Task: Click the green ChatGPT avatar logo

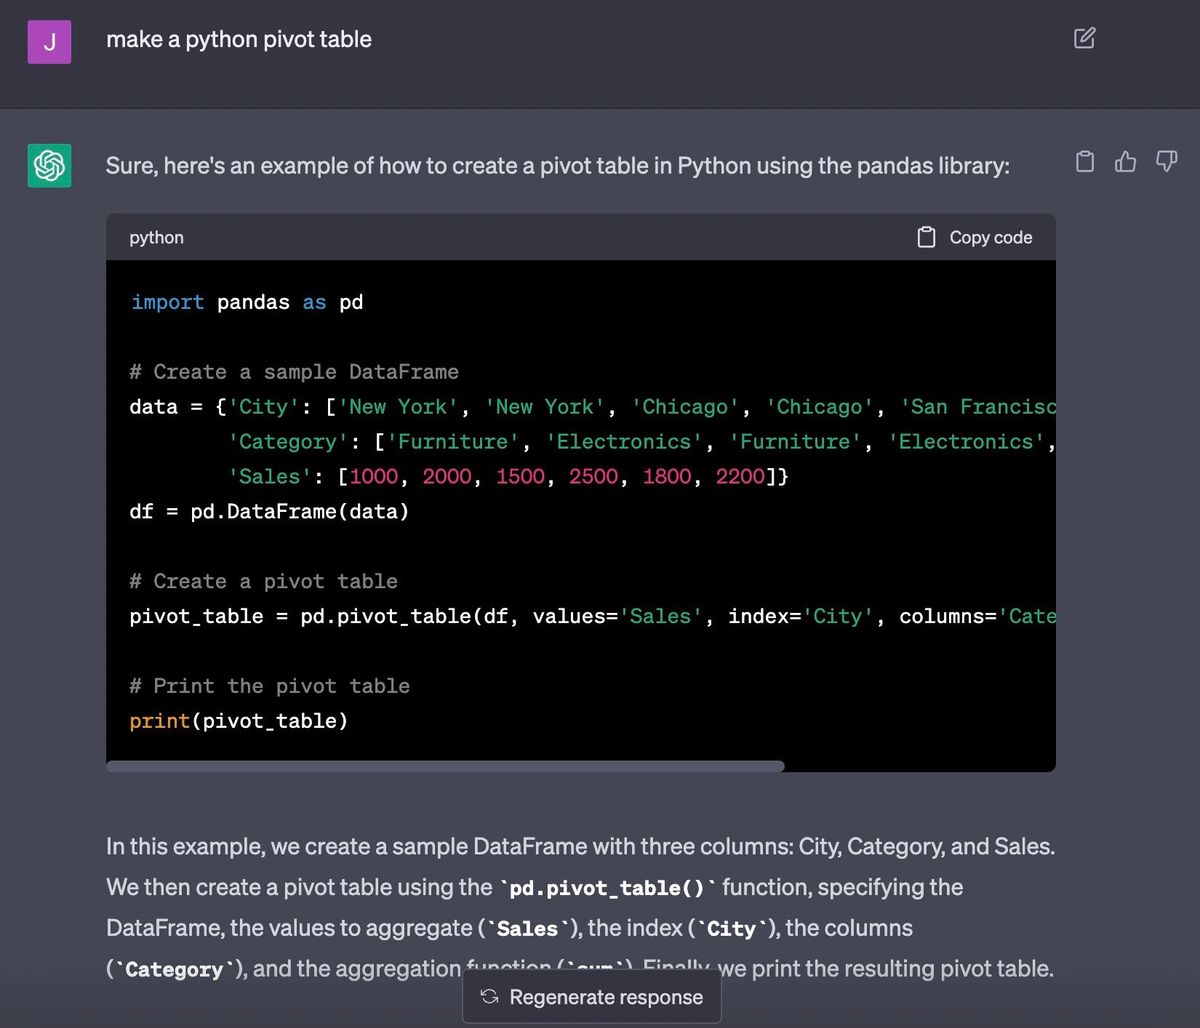Action: tap(49, 165)
